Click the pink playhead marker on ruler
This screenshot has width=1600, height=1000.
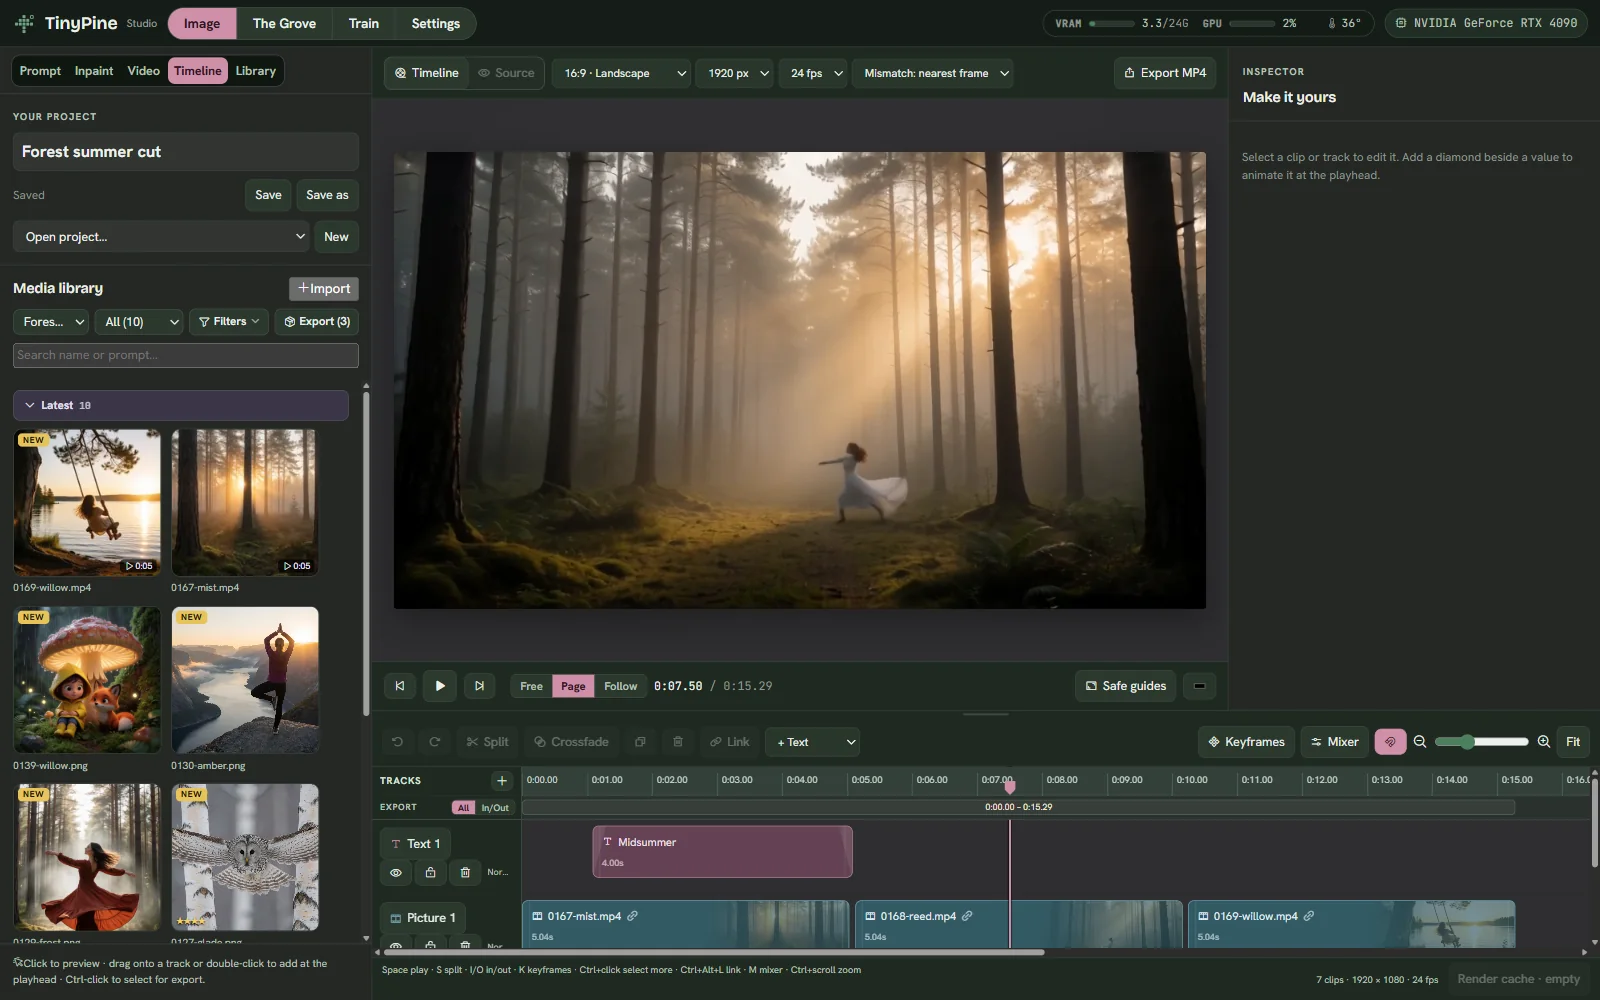pos(1010,787)
